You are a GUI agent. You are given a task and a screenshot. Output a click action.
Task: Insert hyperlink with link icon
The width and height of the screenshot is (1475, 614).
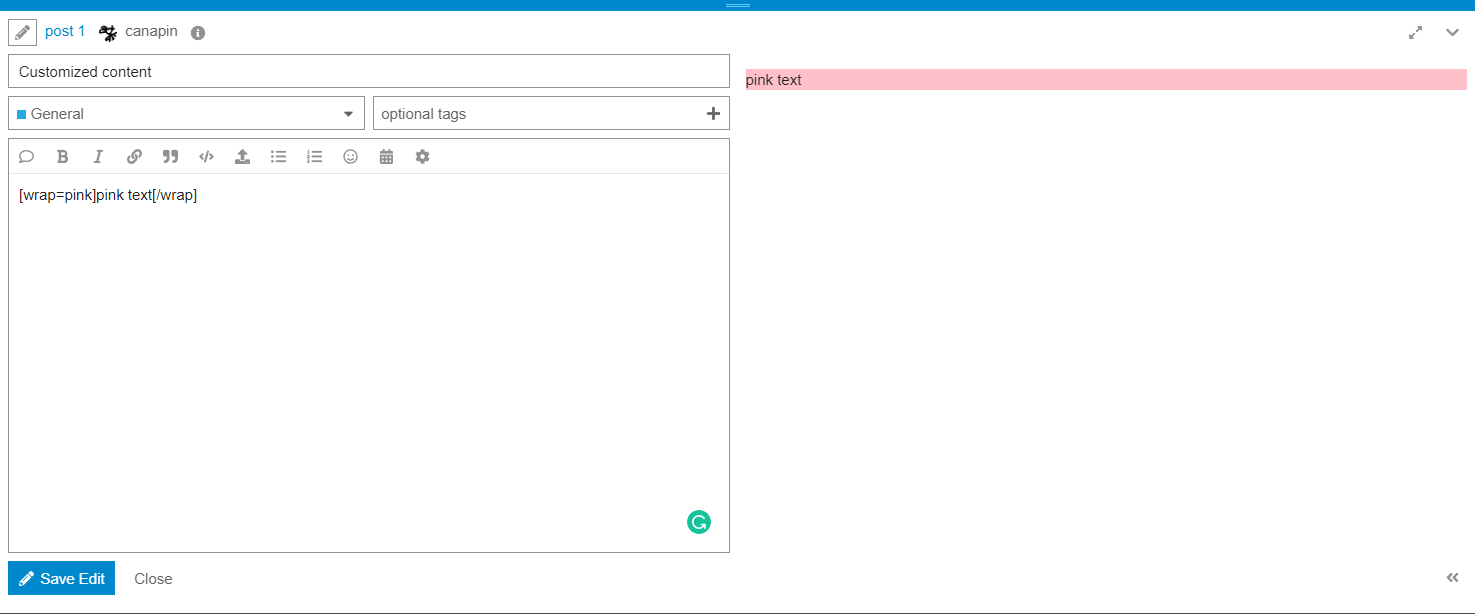pos(134,156)
